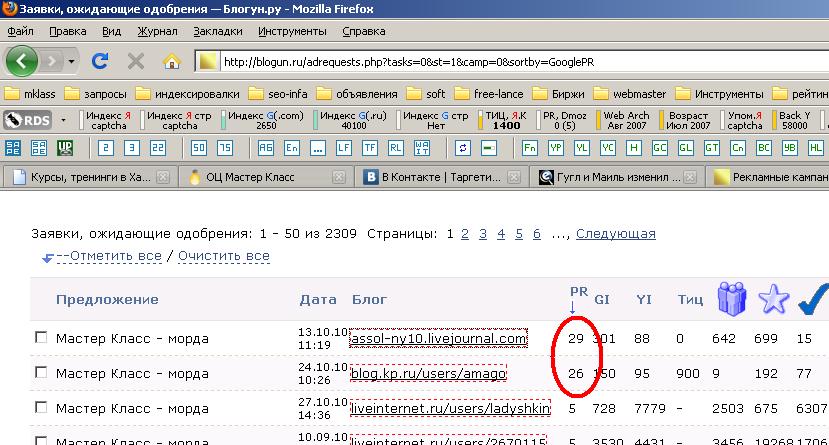Click the Отметить все link
Image resolution: width=829 pixels, height=445 pixels.
[108, 256]
